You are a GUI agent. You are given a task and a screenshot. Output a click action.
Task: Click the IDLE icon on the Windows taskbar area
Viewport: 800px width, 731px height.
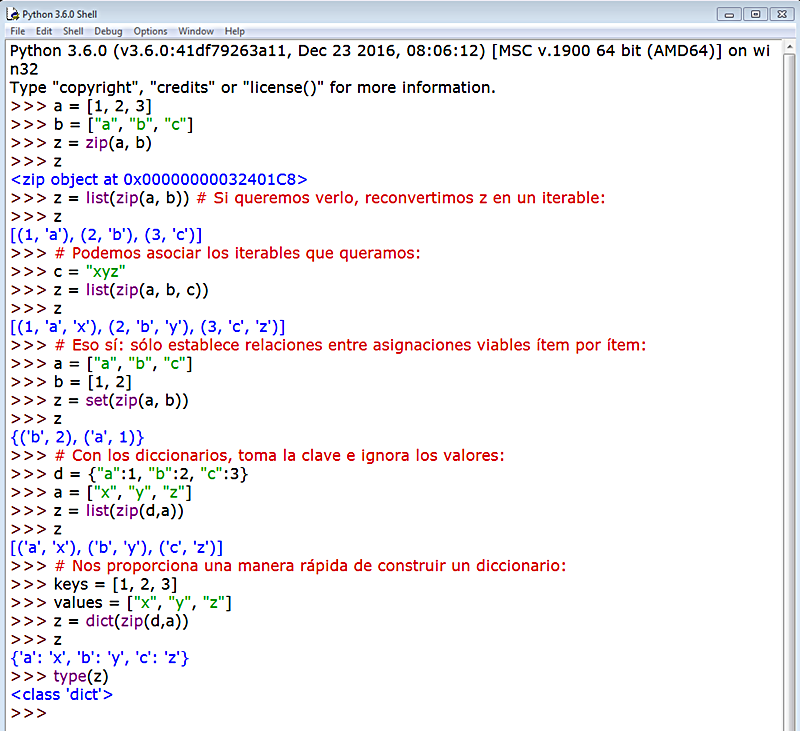point(12,14)
